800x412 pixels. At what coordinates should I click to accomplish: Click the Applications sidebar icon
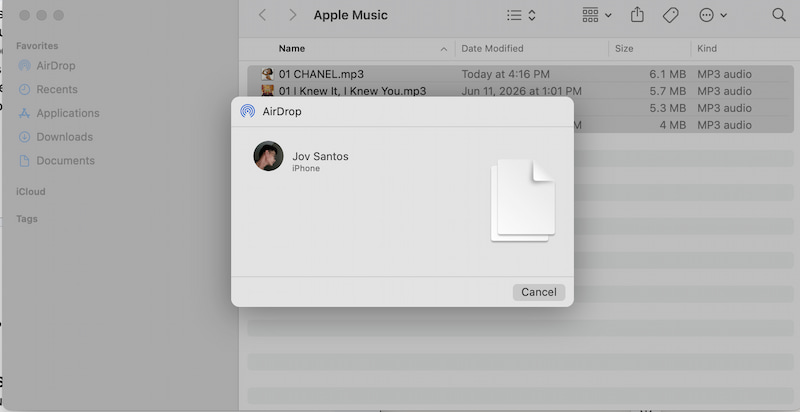[x=24, y=113]
